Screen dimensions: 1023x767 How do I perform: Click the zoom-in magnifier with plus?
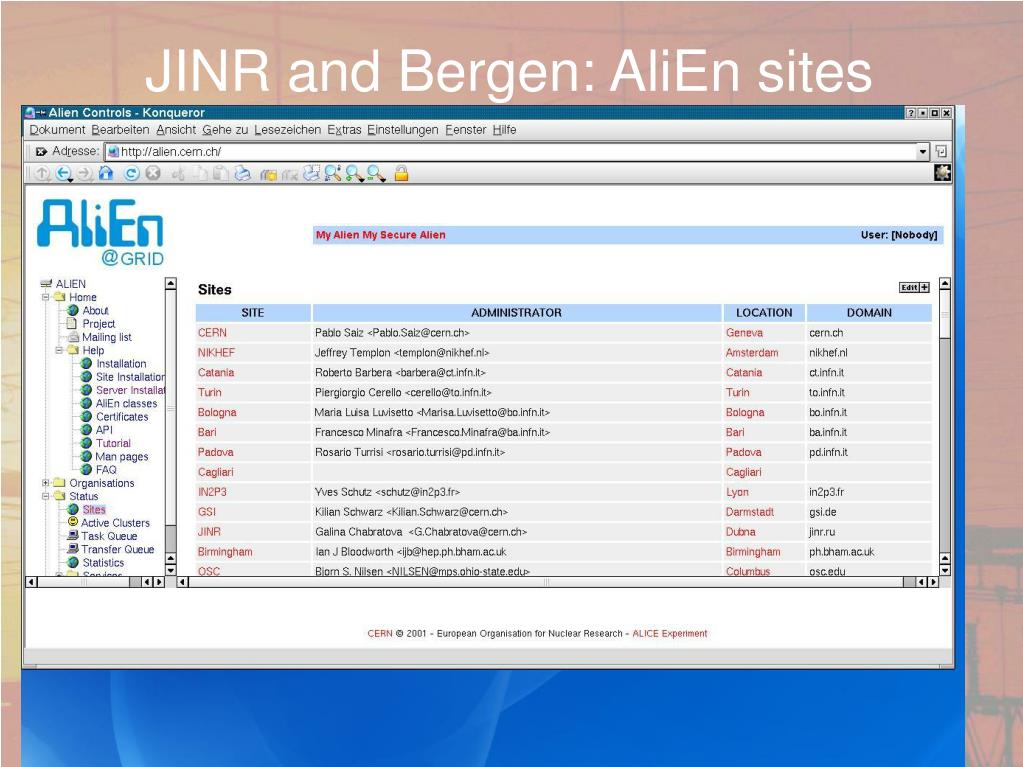[x=354, y=173]
